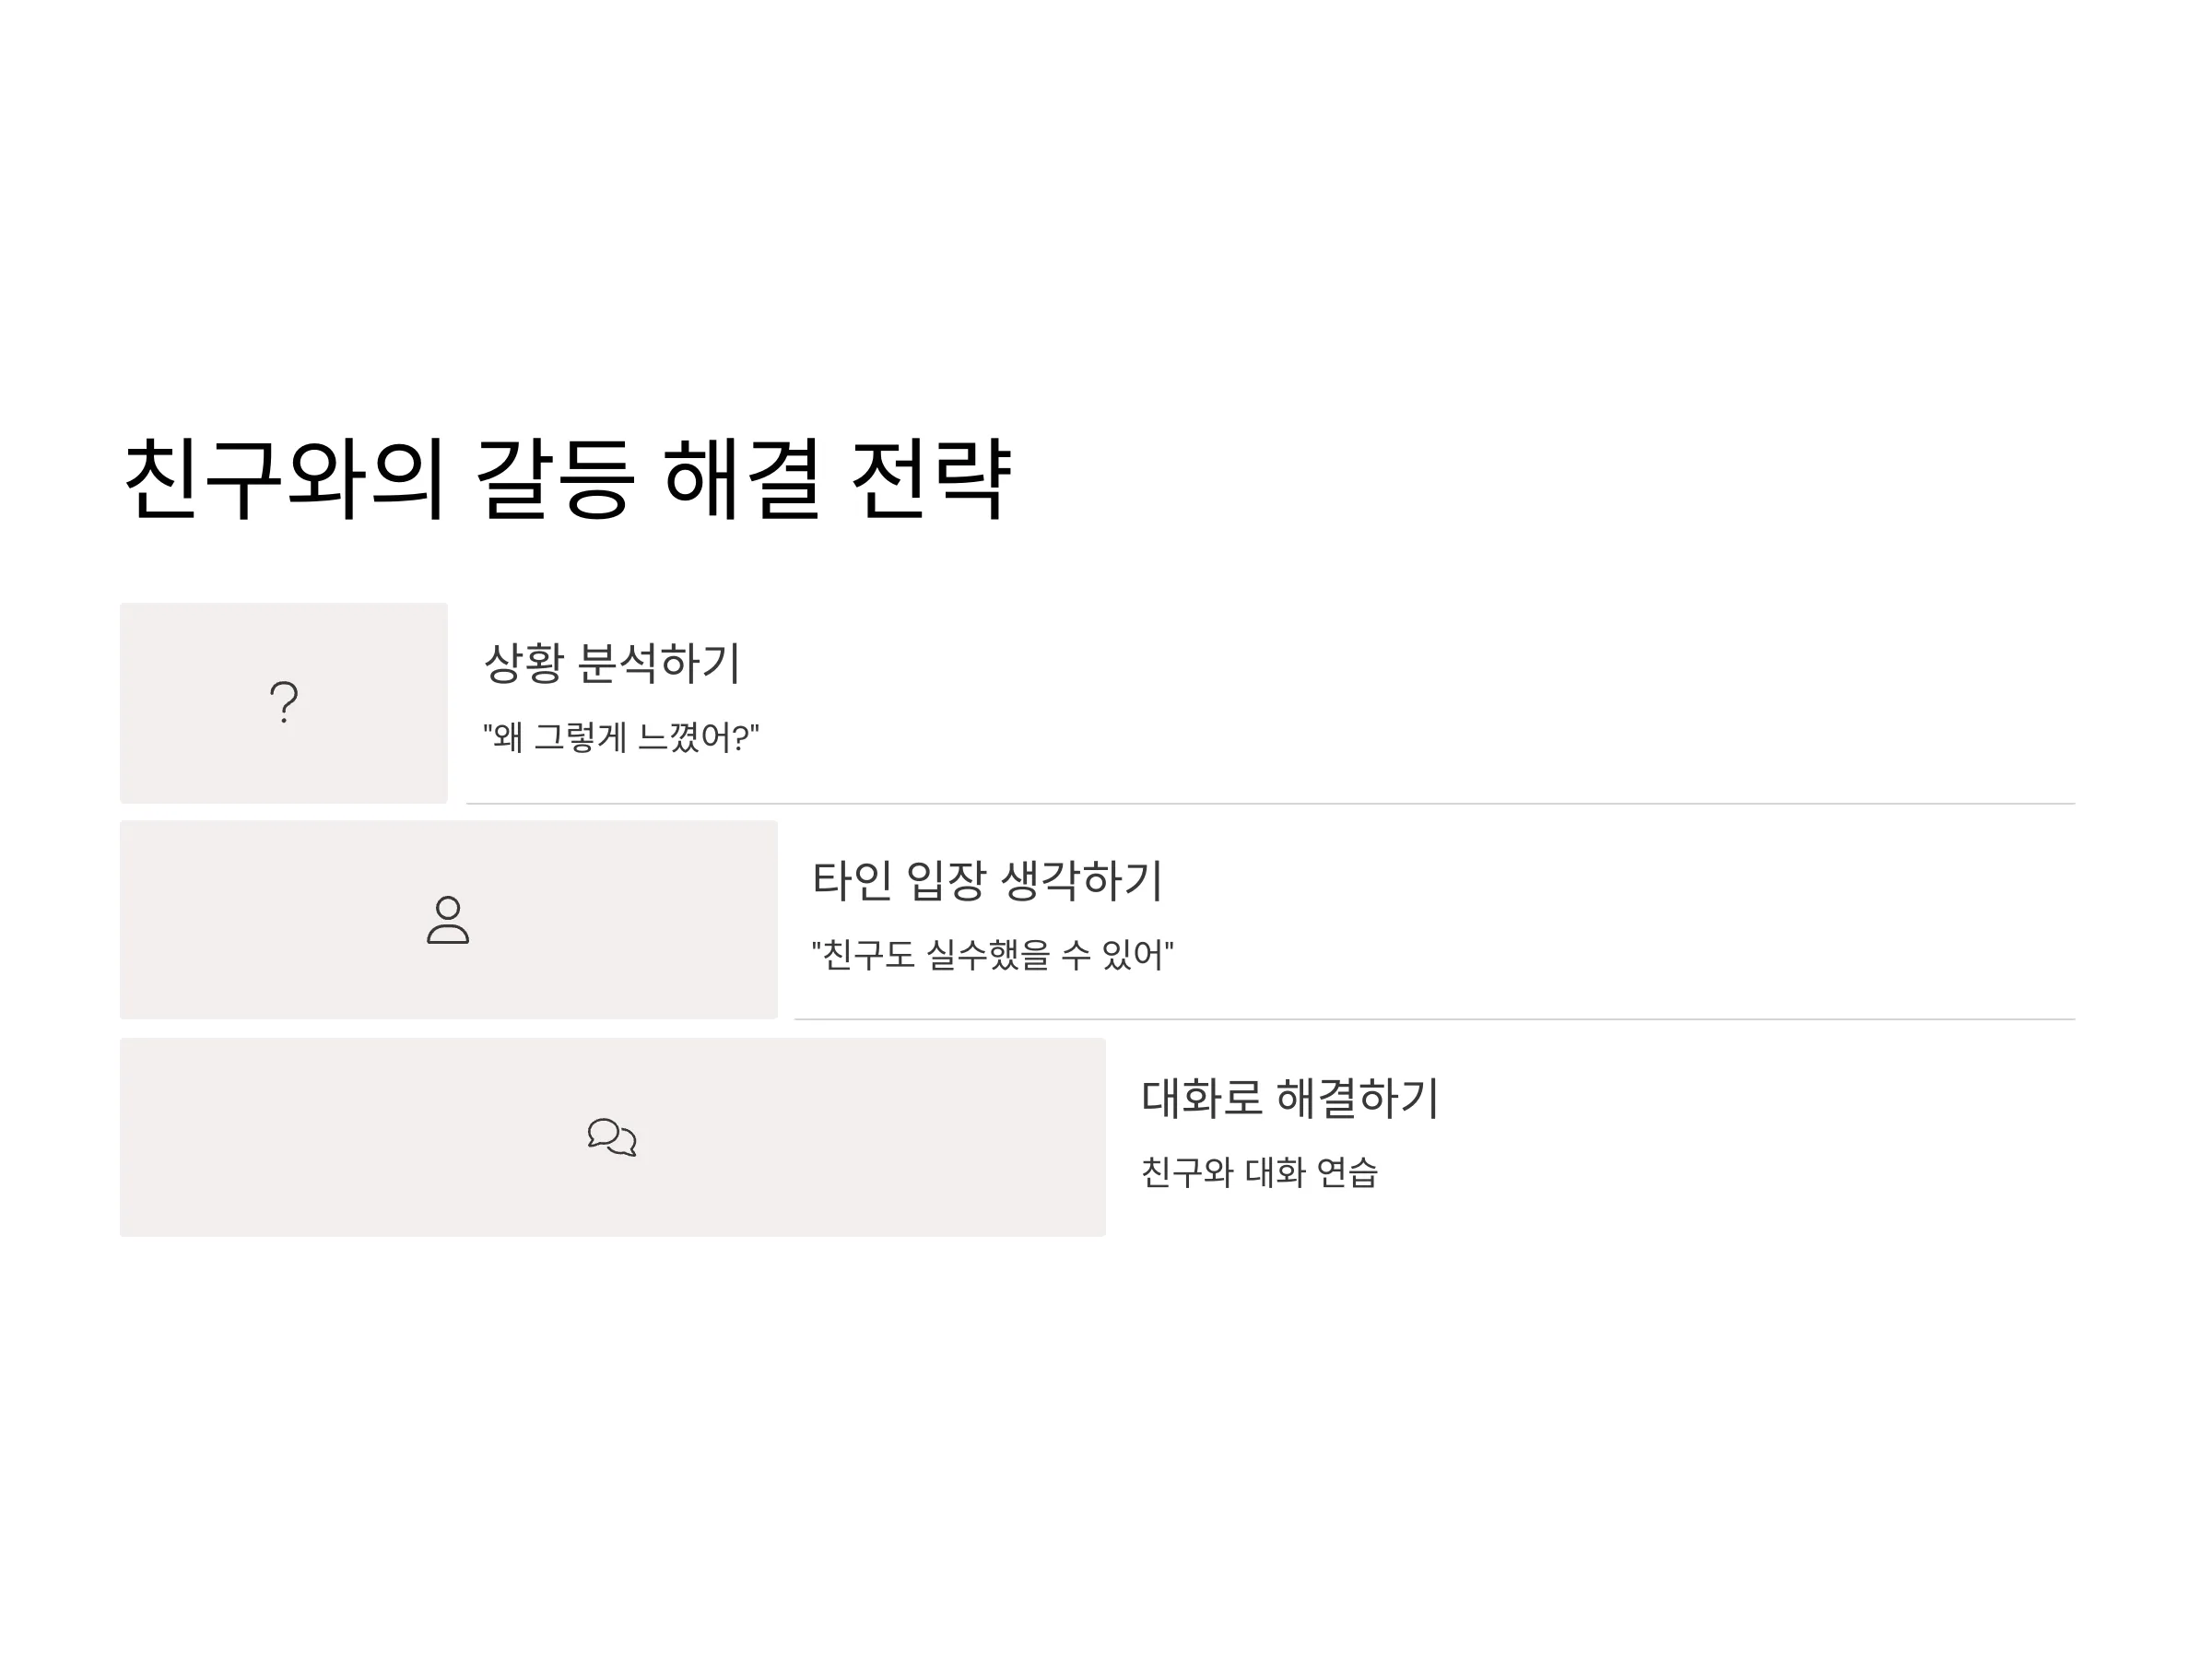Click the quote "친구도 실수했을 수 있어"
The height and width of the screenshot is (1659, 2212).
coord(992,955)
